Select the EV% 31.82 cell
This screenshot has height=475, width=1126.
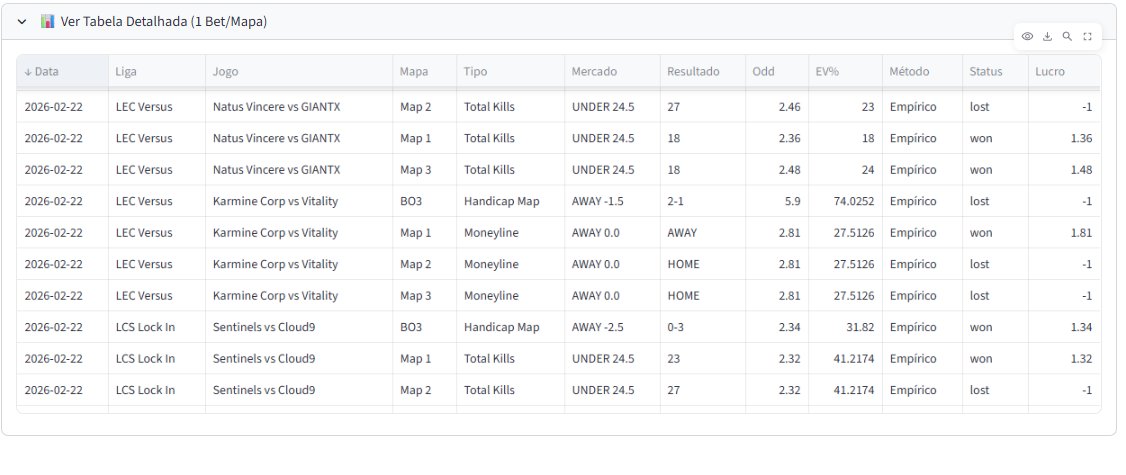tap(845, 327)
